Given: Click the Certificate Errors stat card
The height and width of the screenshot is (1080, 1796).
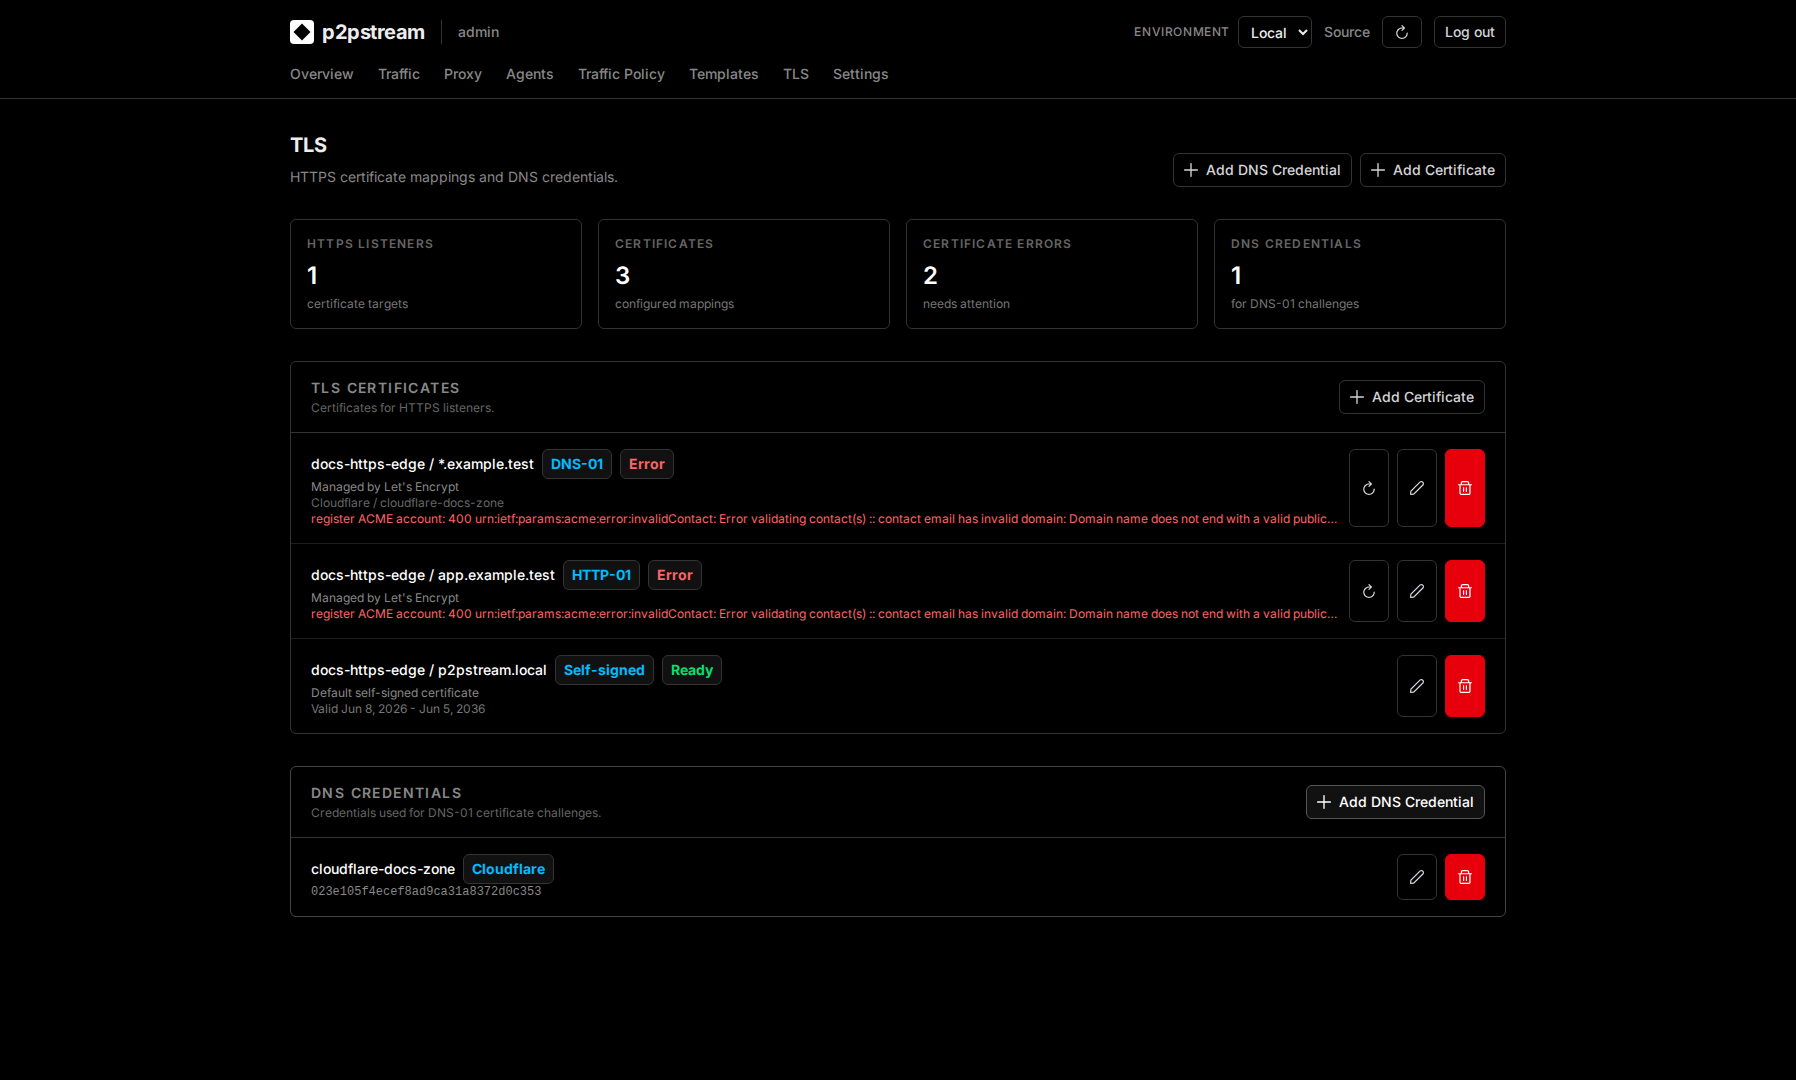Looking at the screenshot, I should click(1052, 274).
